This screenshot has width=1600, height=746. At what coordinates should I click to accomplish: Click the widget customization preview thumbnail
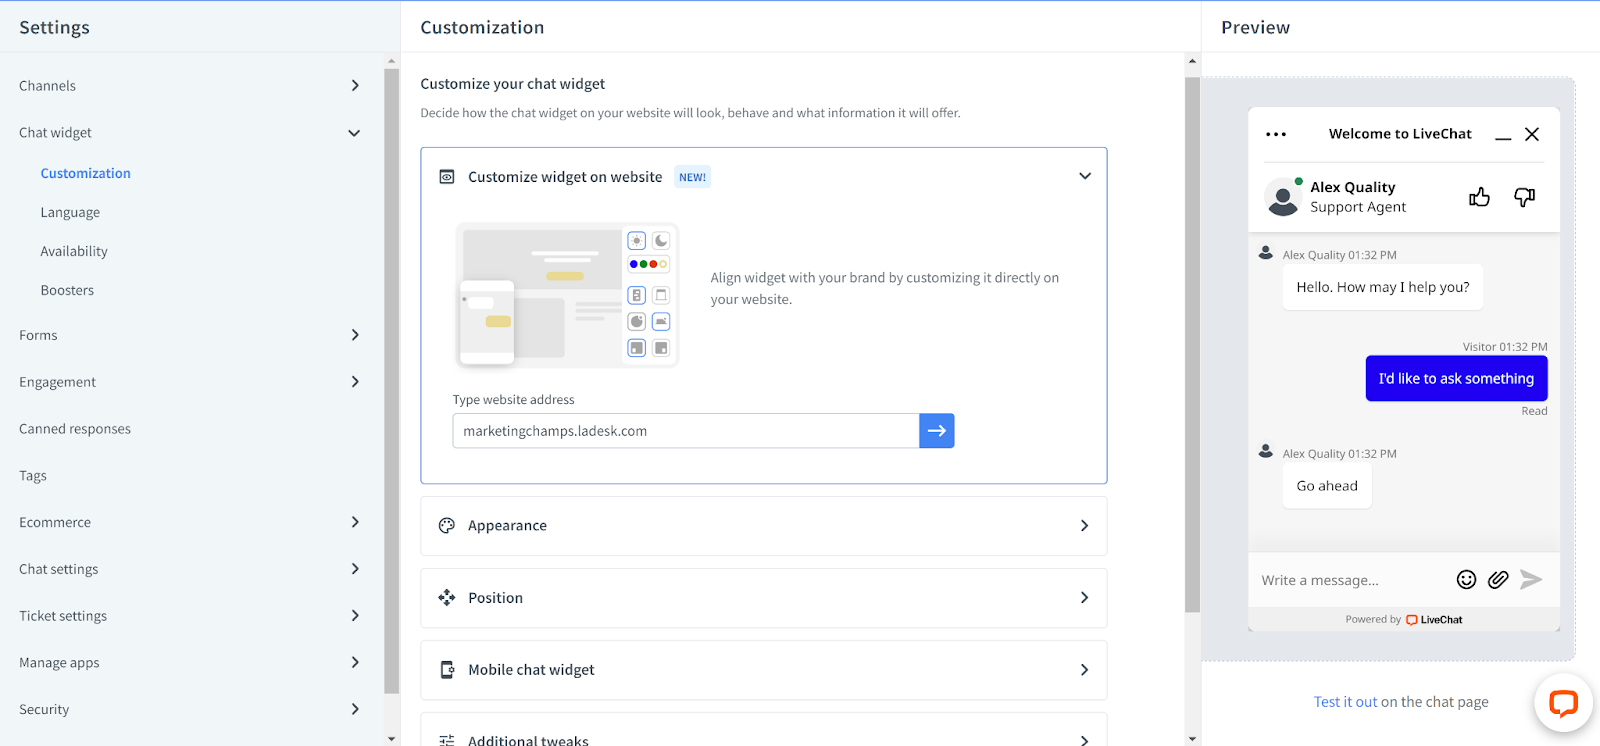[566, 295]
